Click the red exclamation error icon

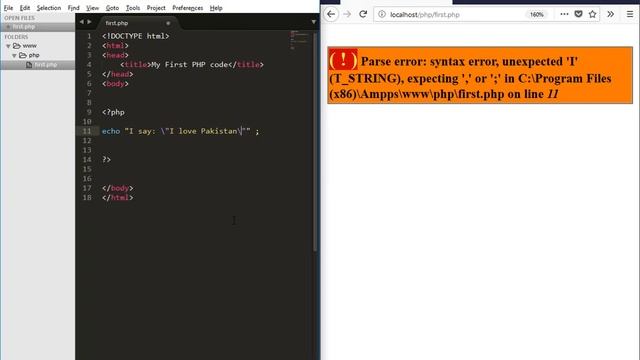(x=343, y=60)
